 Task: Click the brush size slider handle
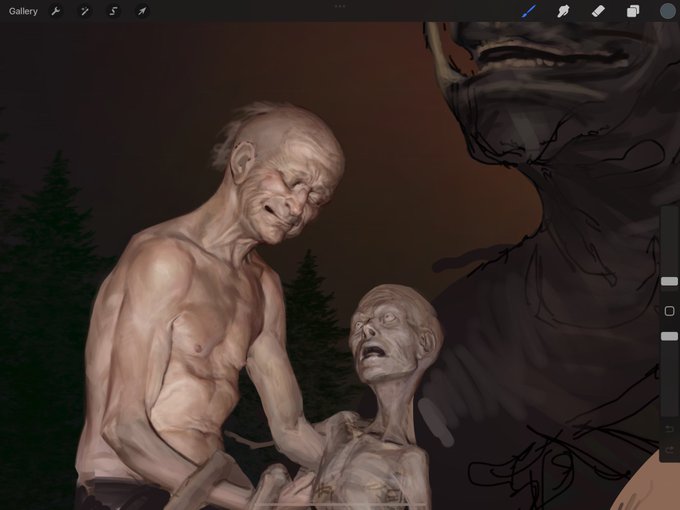pyautogui.click(x=669, y=281)
